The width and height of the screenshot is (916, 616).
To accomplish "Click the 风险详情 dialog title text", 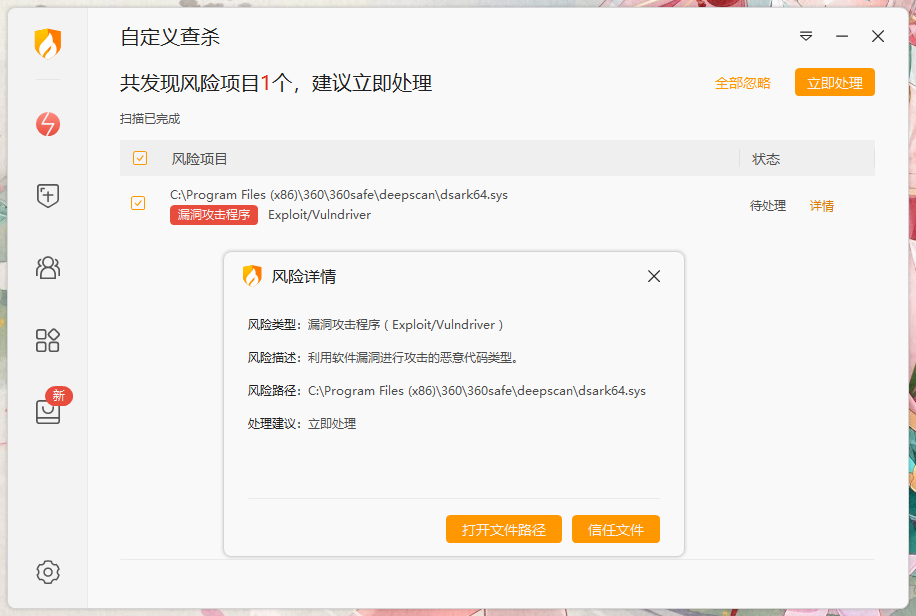I will click(x=304, y=276).
